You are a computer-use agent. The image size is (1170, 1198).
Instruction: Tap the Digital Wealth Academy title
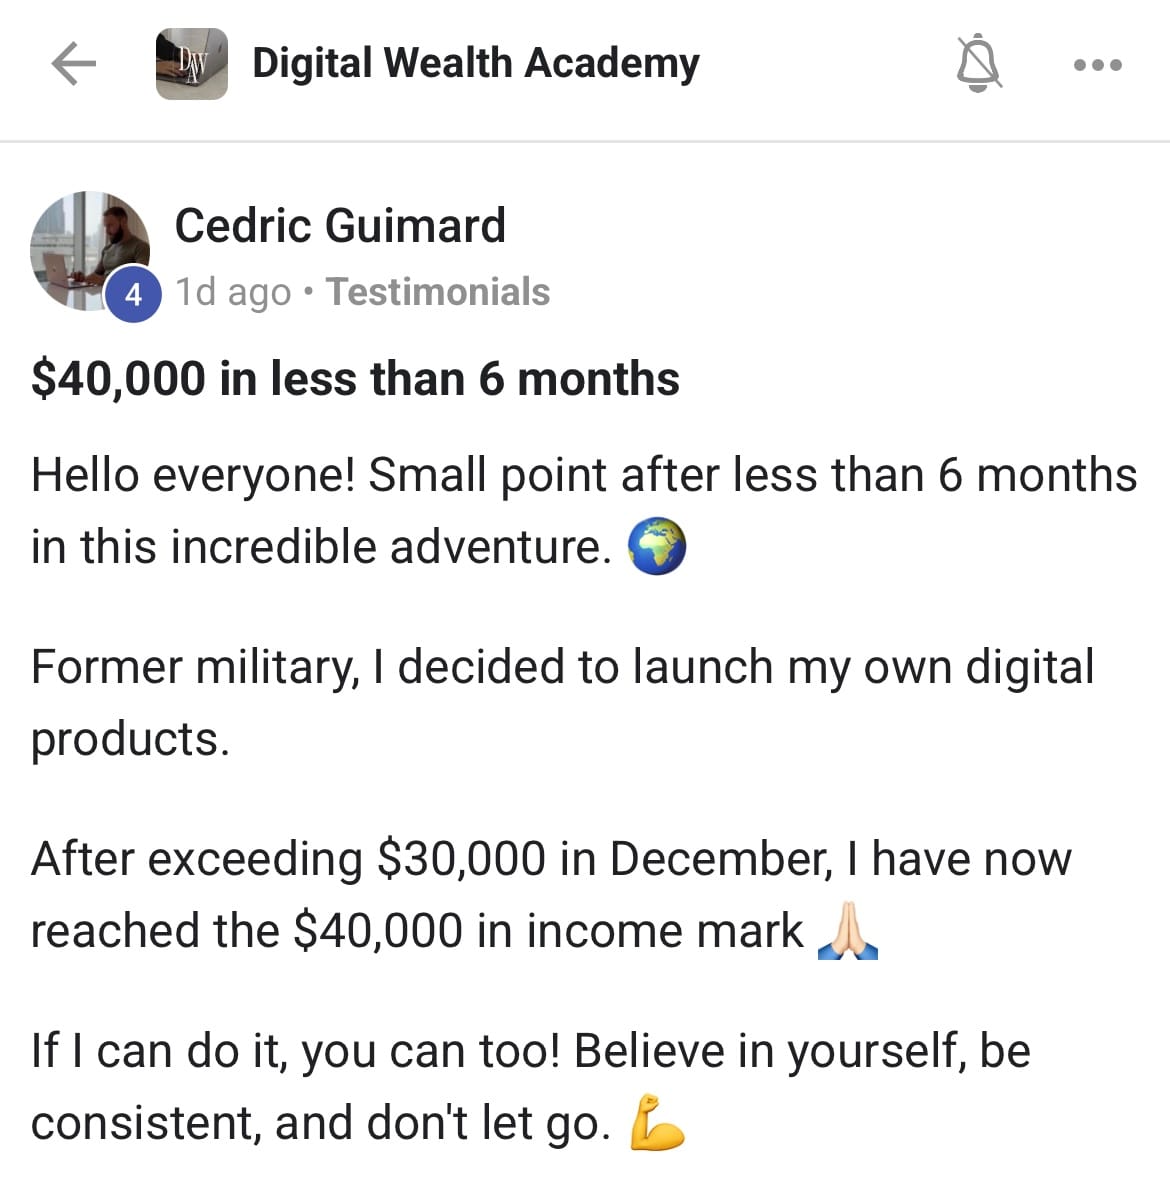point(475,63)
